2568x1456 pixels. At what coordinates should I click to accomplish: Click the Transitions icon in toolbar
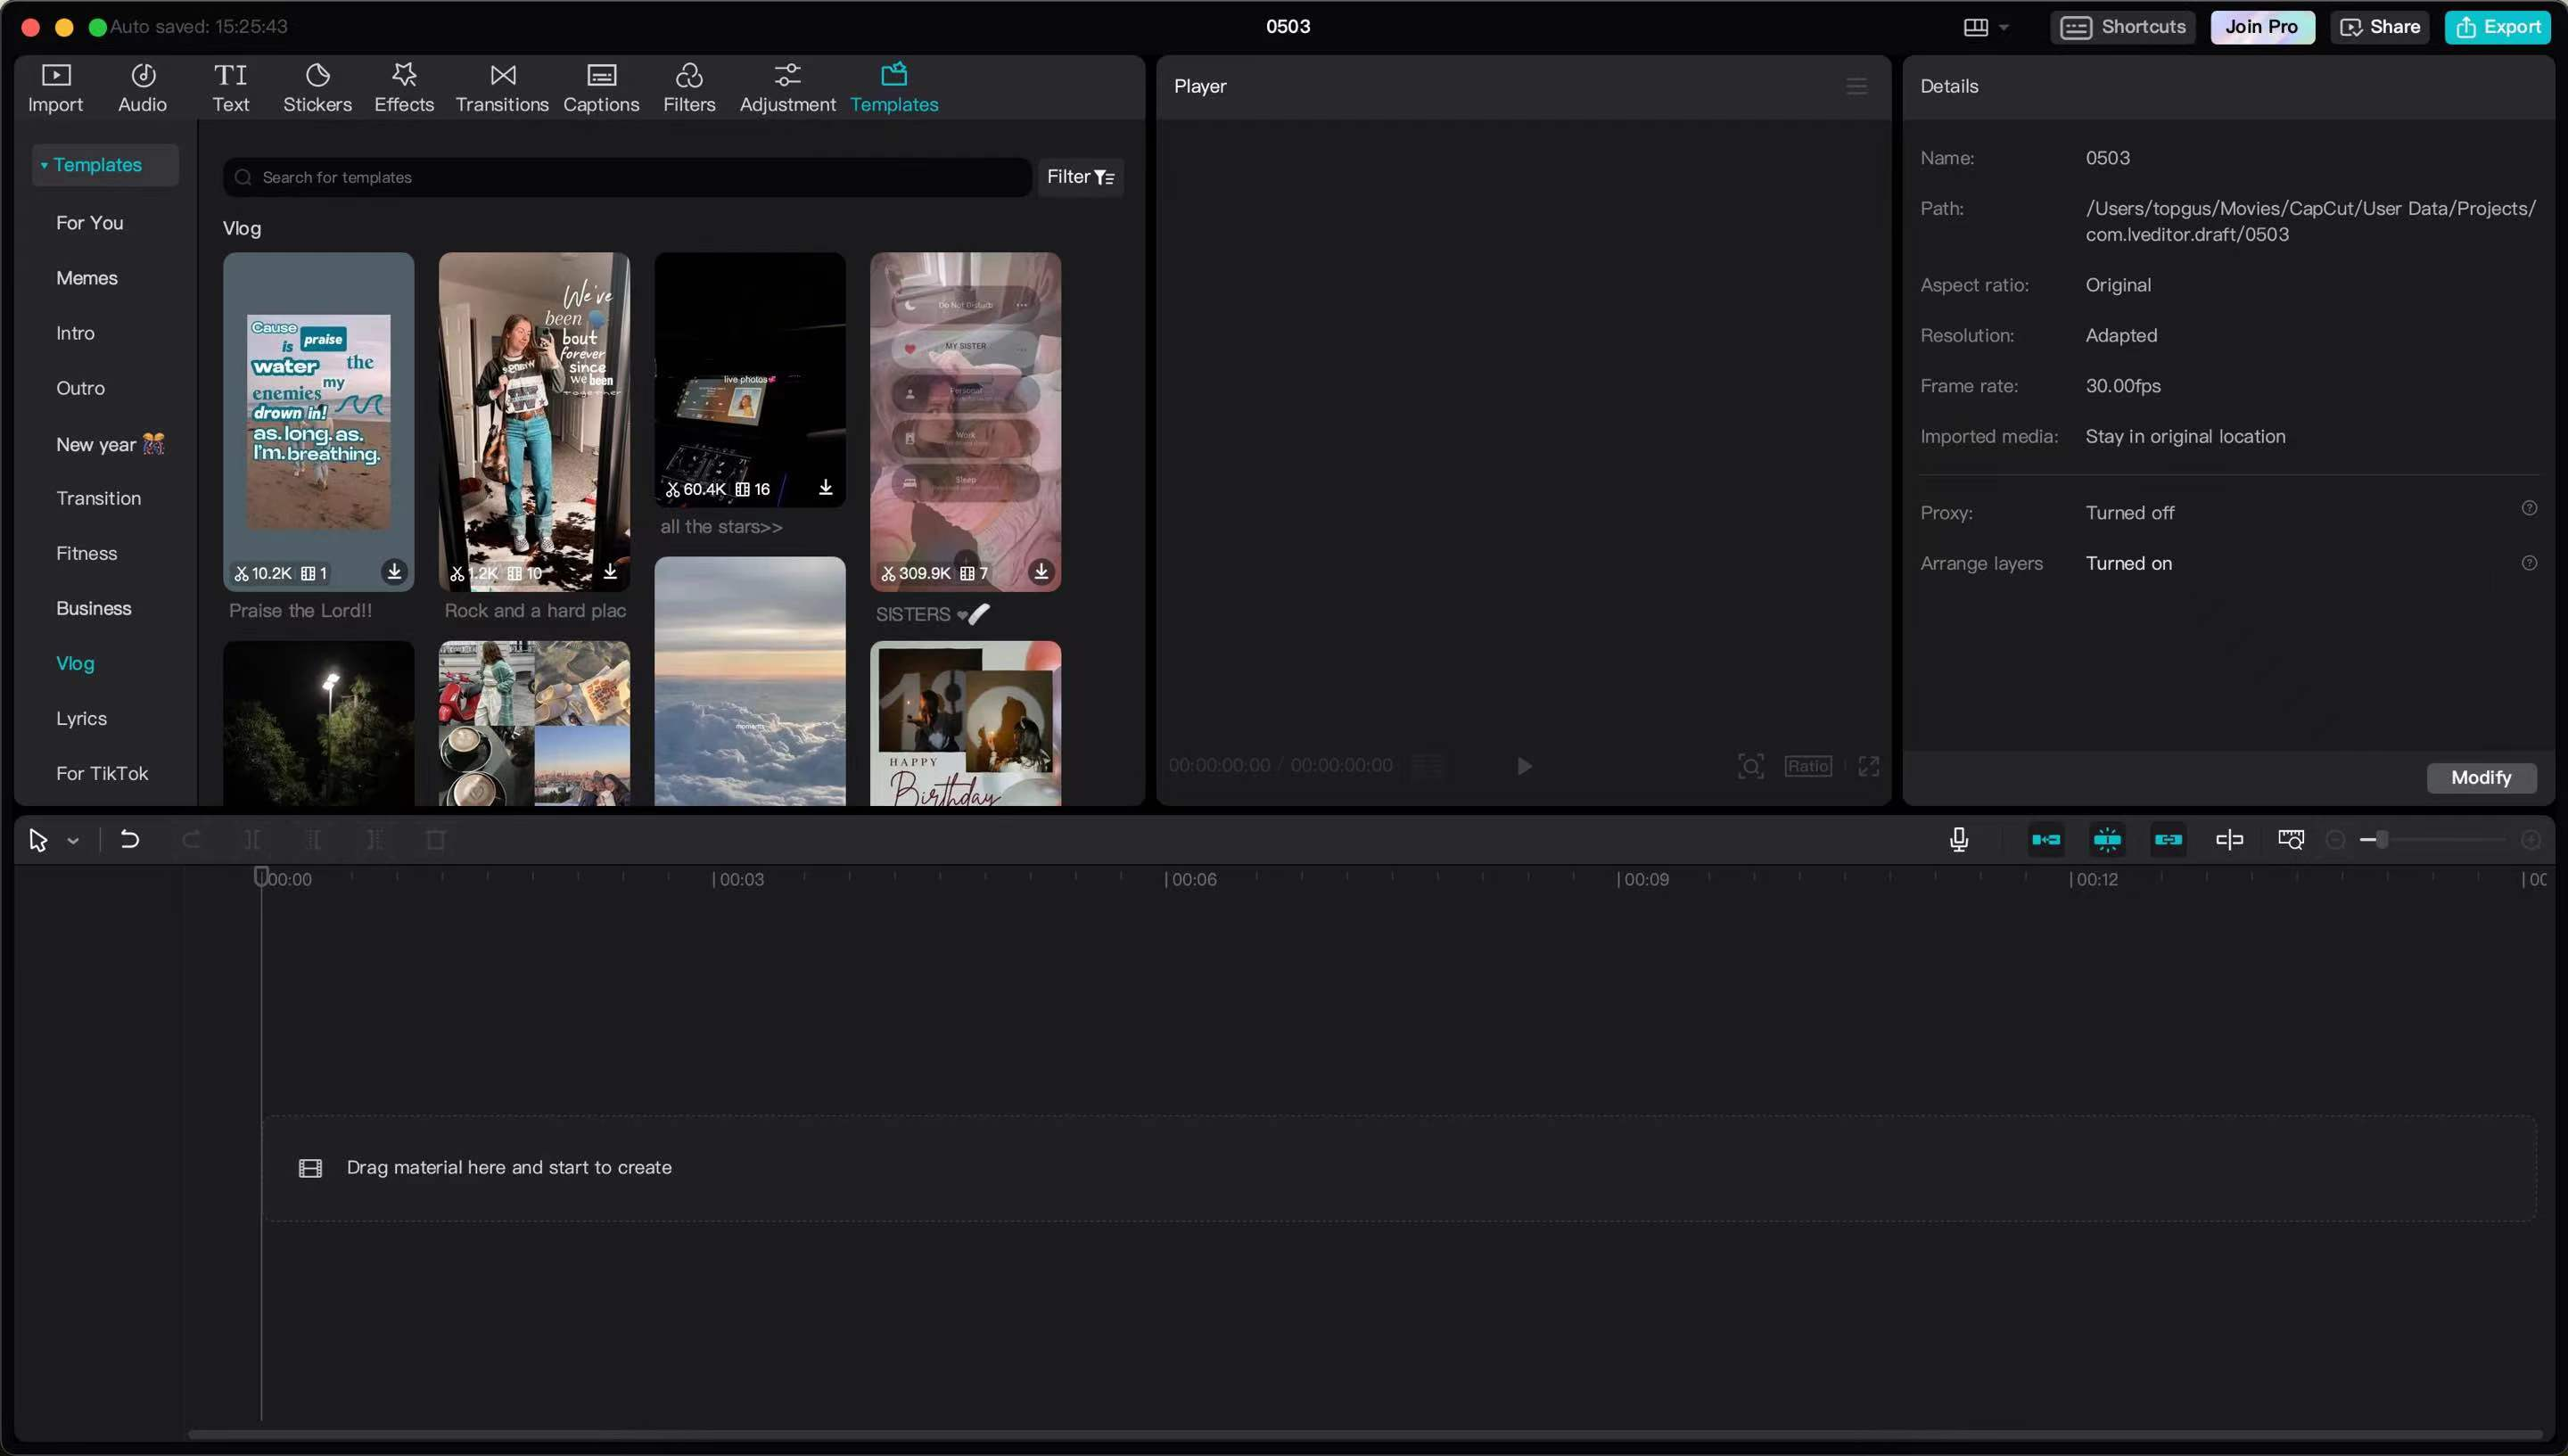pyautogui.click(x=502, y=87)
